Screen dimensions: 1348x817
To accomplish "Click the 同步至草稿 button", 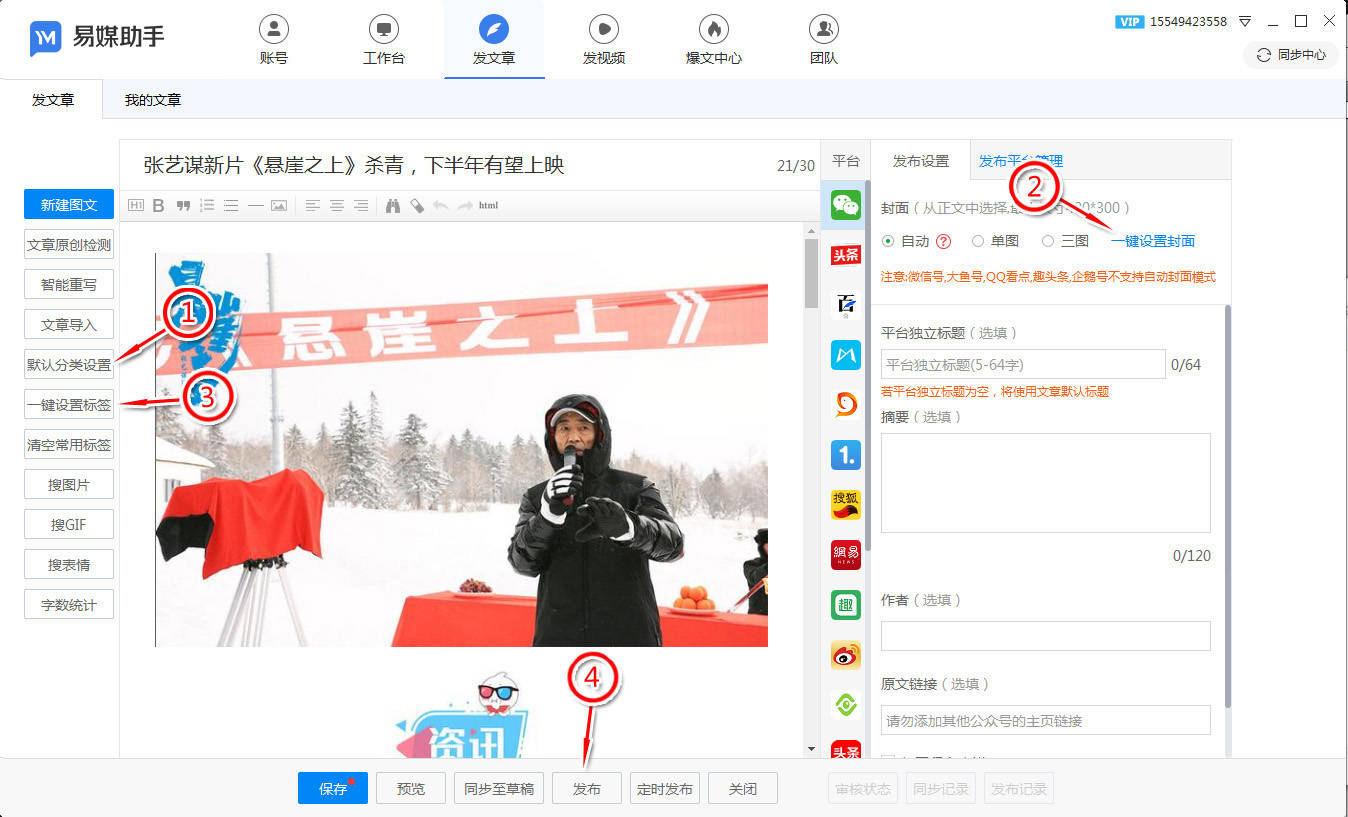I will click(x=499, y=788).
